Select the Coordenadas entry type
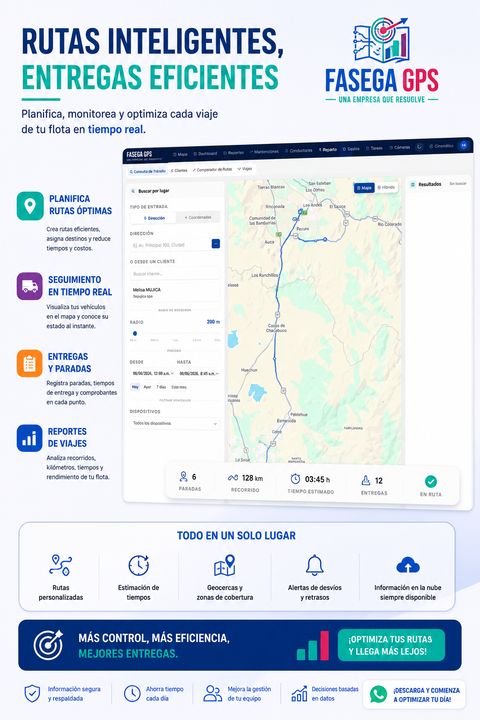Screen dimensions: 480x720 point(198,217)
